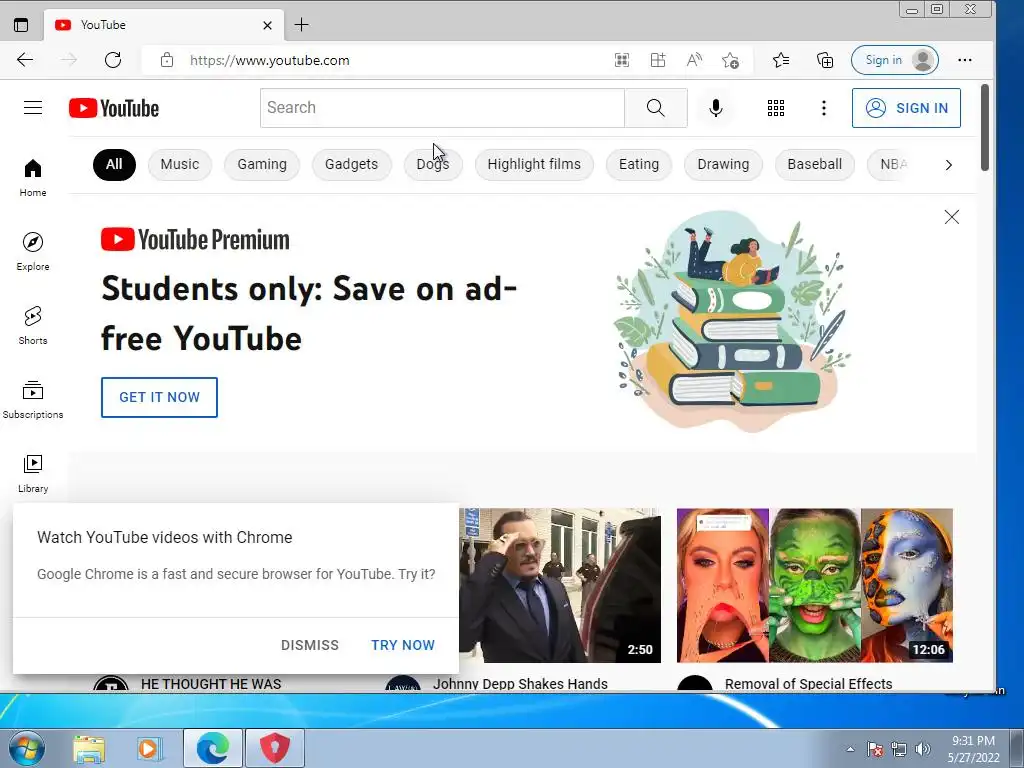Viewport: 1024px width, 768px height.
Task: Click the search magnifier button
Action: (x=656, y=108)
